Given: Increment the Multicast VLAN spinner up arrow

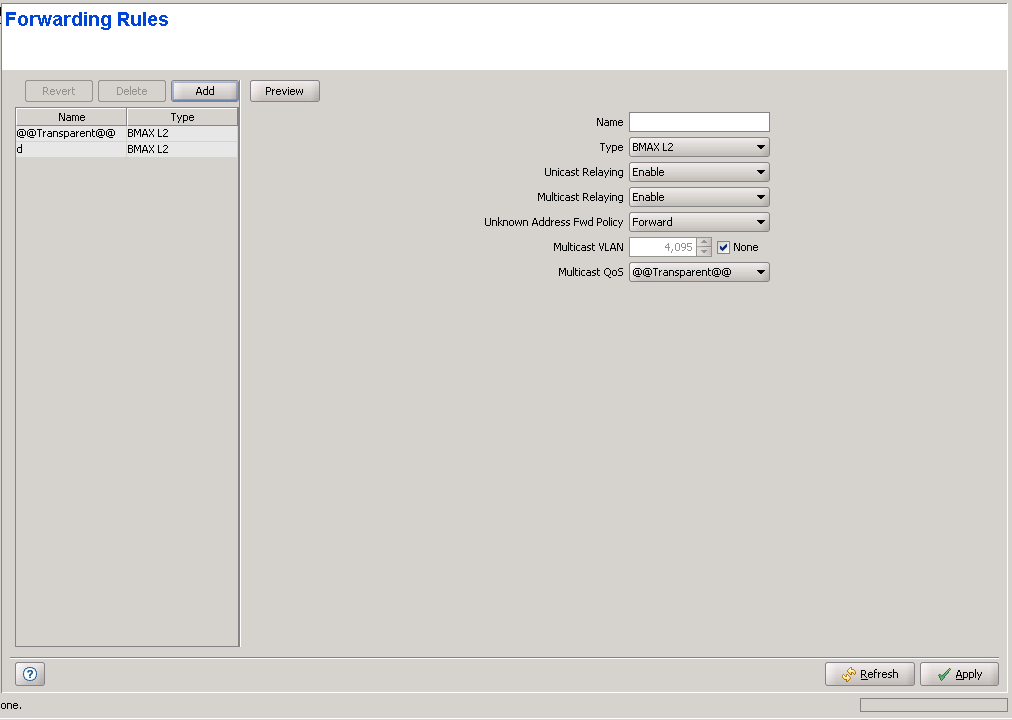Looking at the screenshot, I should click(705, 242).
